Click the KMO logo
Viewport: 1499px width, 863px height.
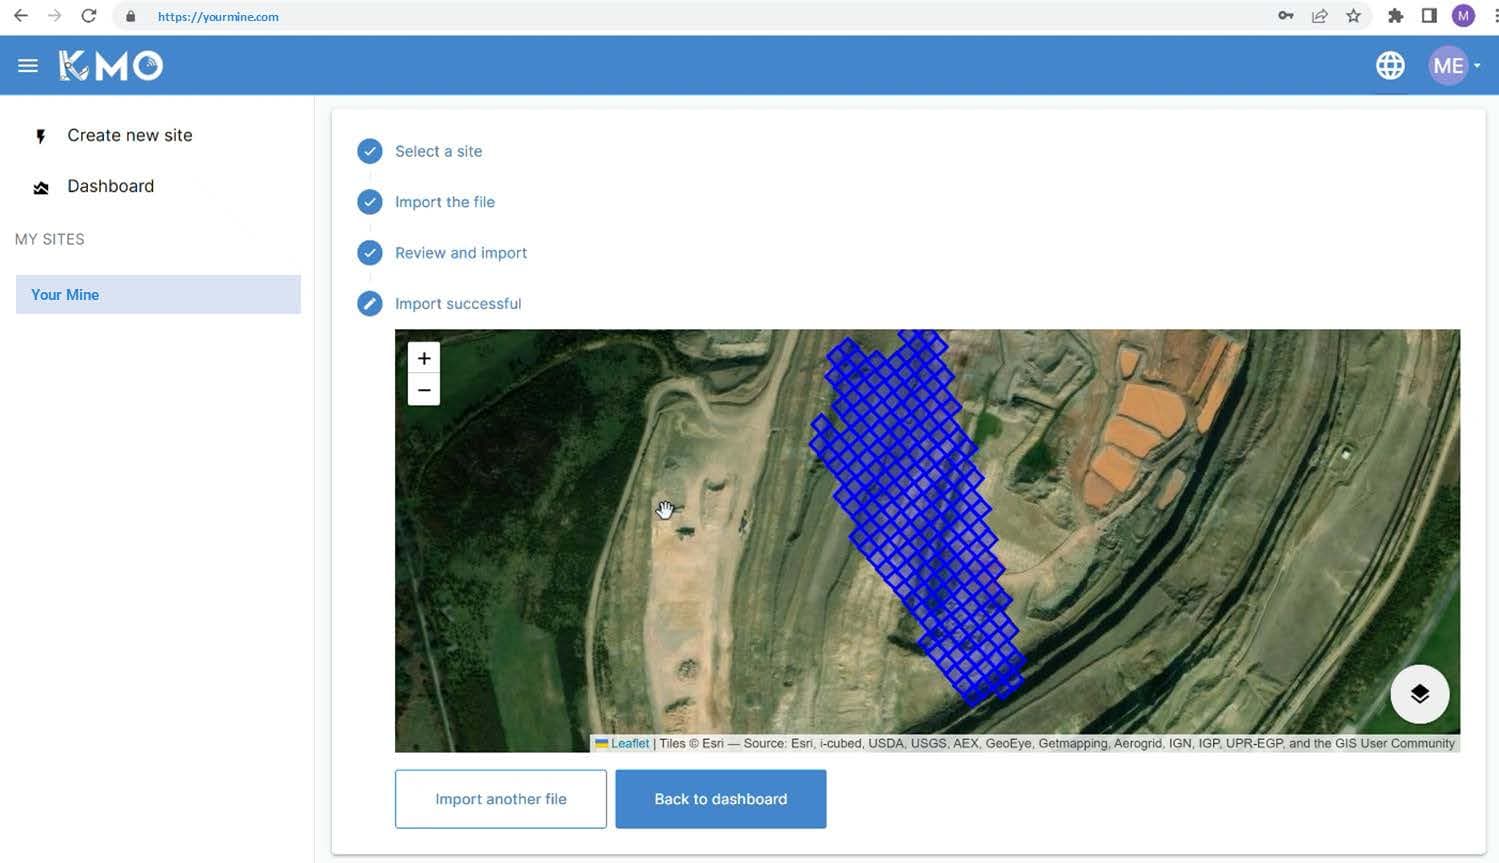(x=111, y=66)
